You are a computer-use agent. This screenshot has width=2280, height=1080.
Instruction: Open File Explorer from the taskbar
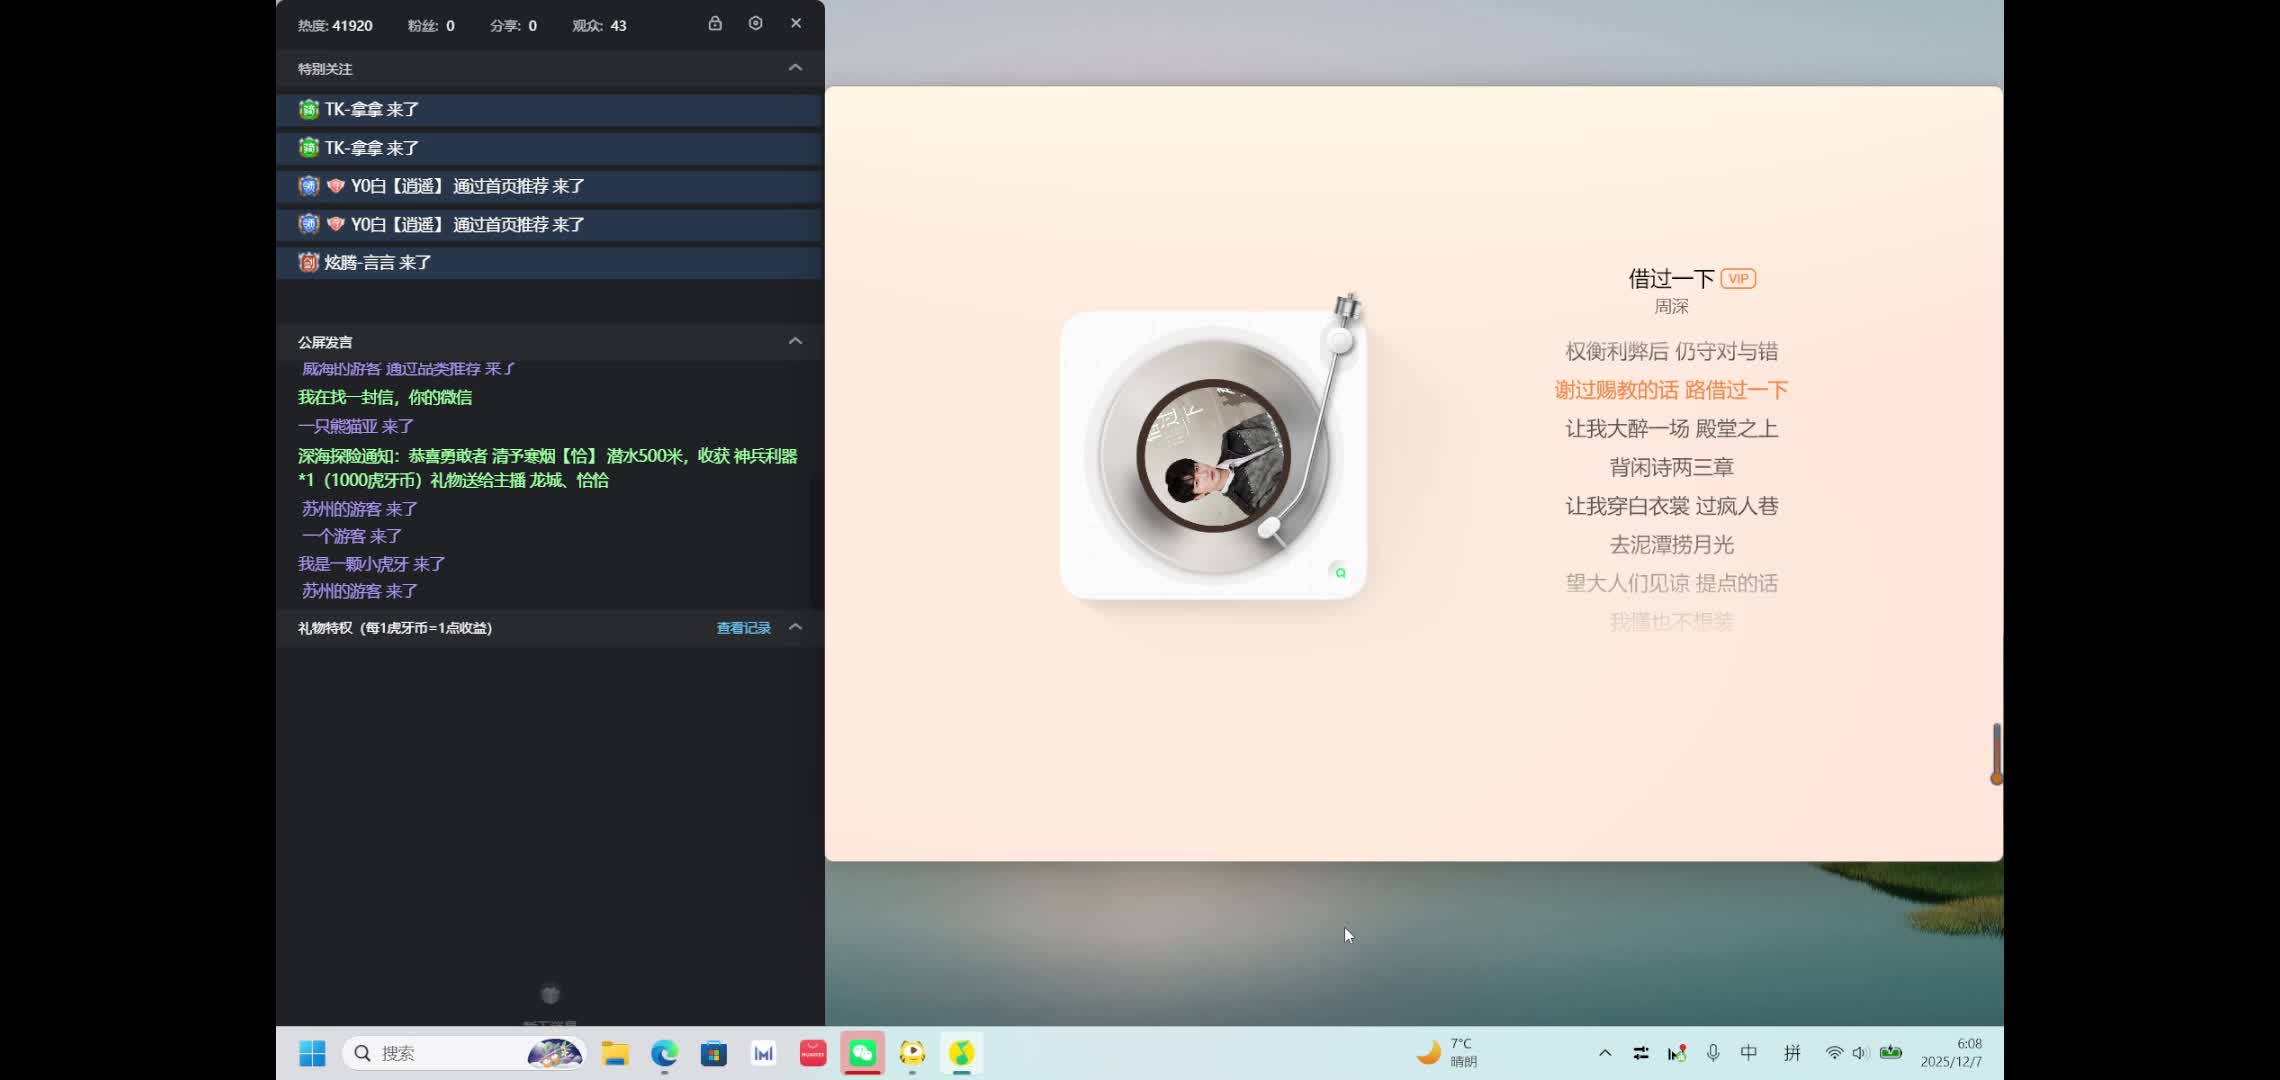point(614,1053)
